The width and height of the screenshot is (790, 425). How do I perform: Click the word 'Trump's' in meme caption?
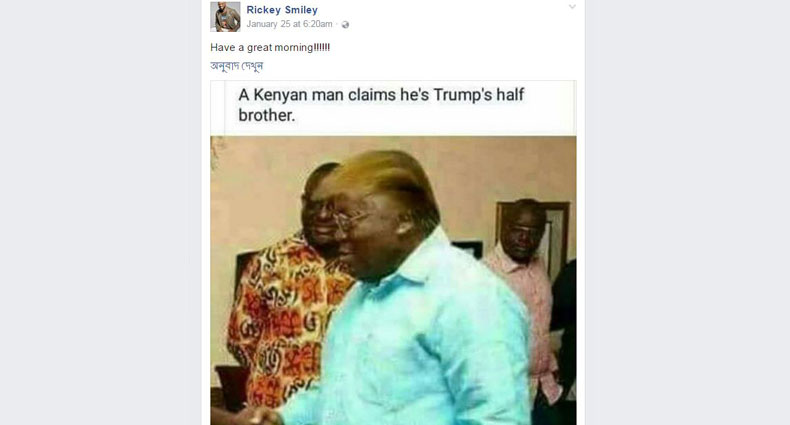[x=462, y=95]
